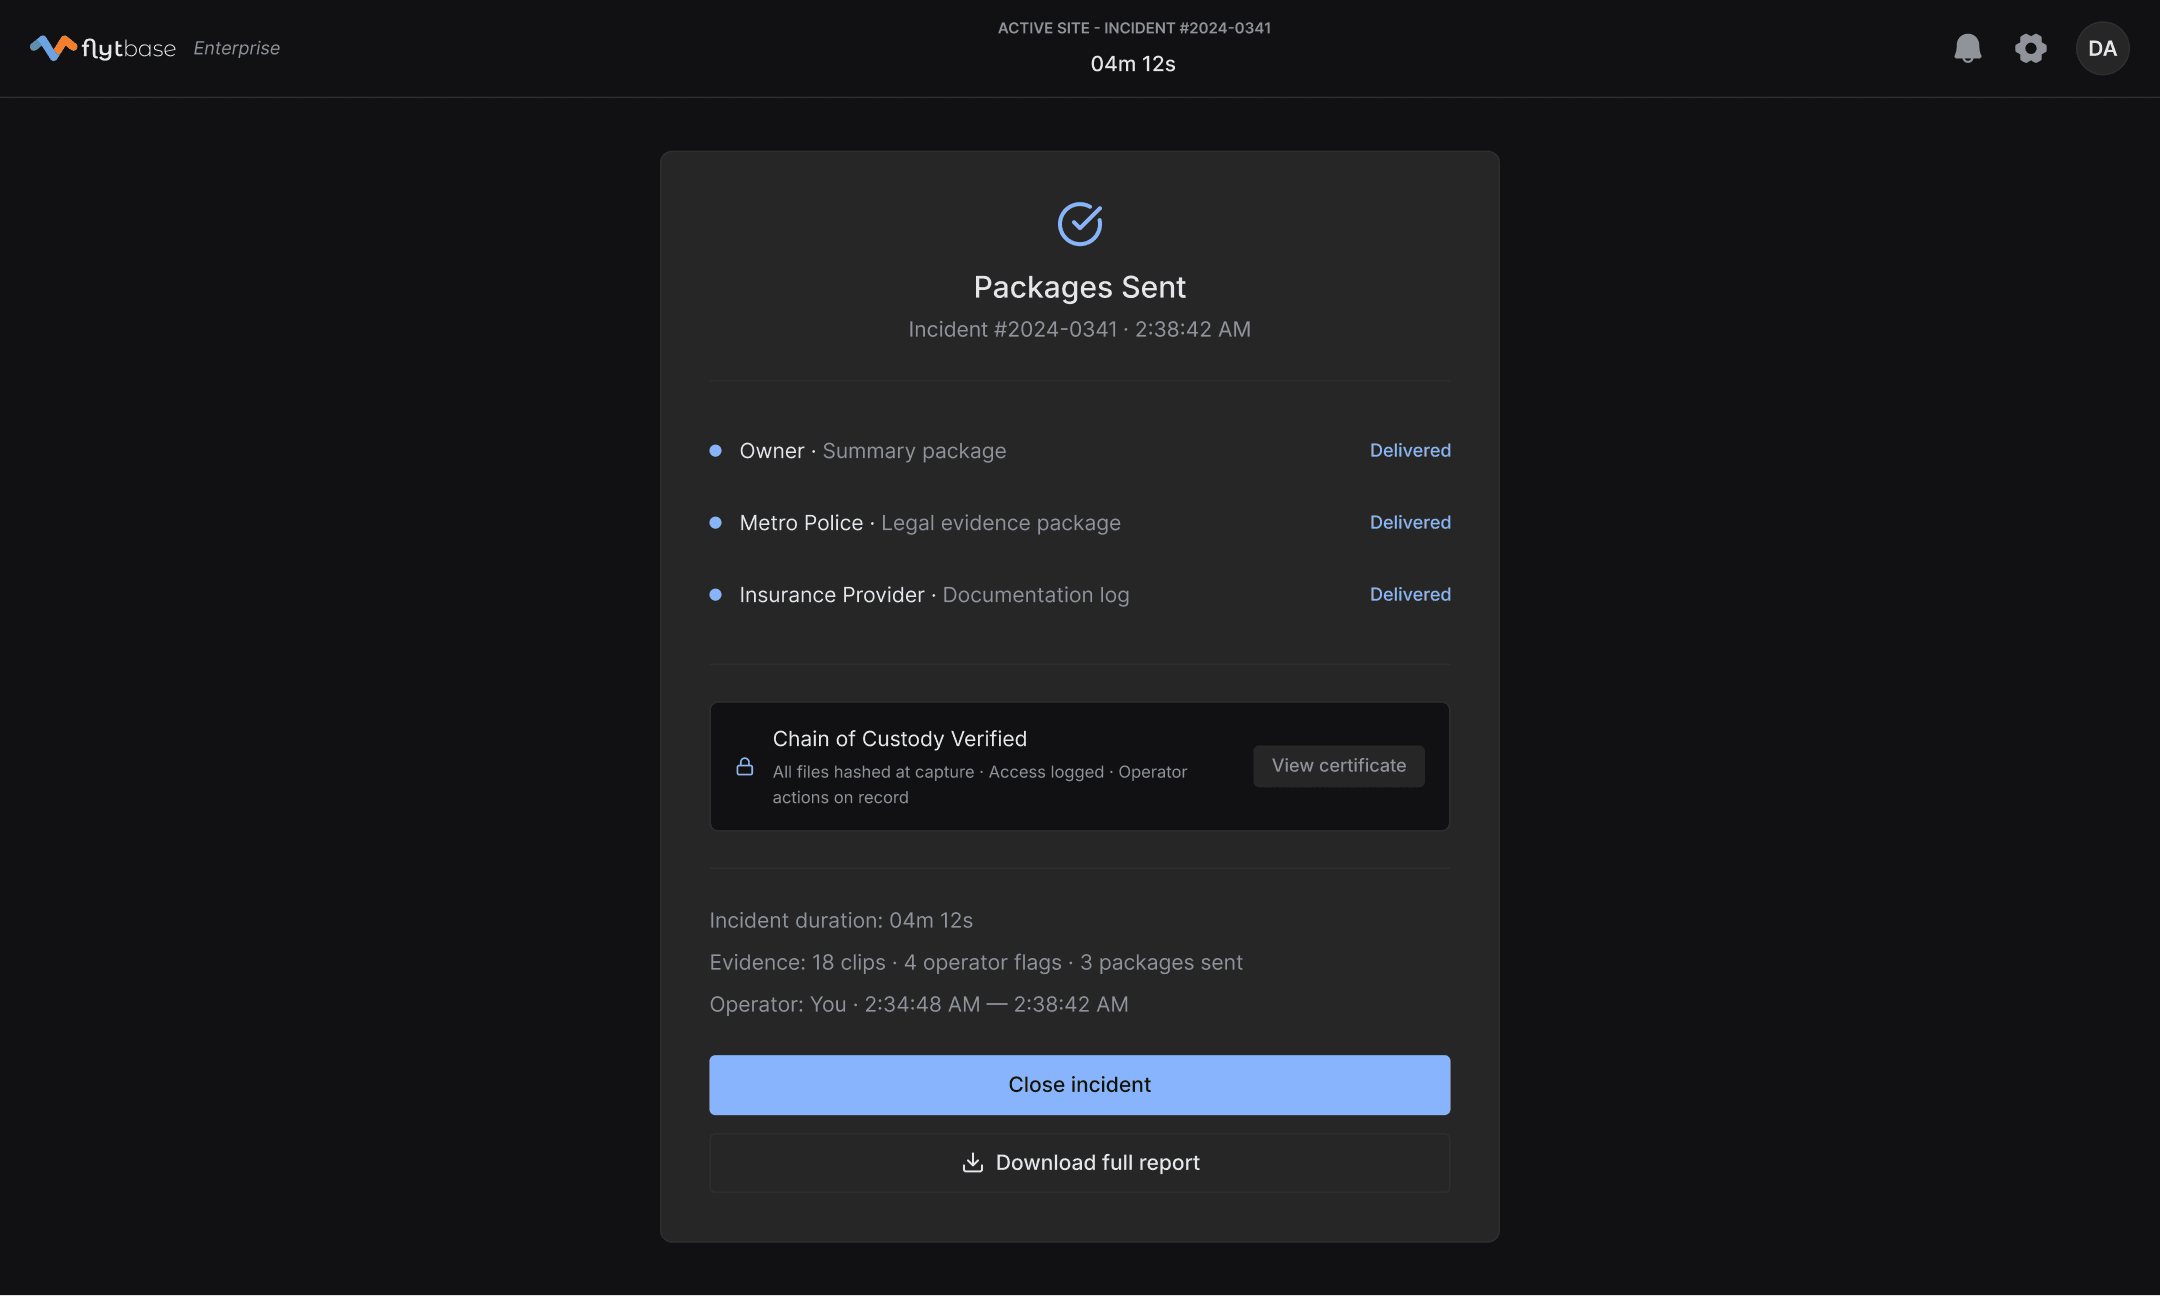Click the Insurance Provider Delivered status

coord(1410,595)
